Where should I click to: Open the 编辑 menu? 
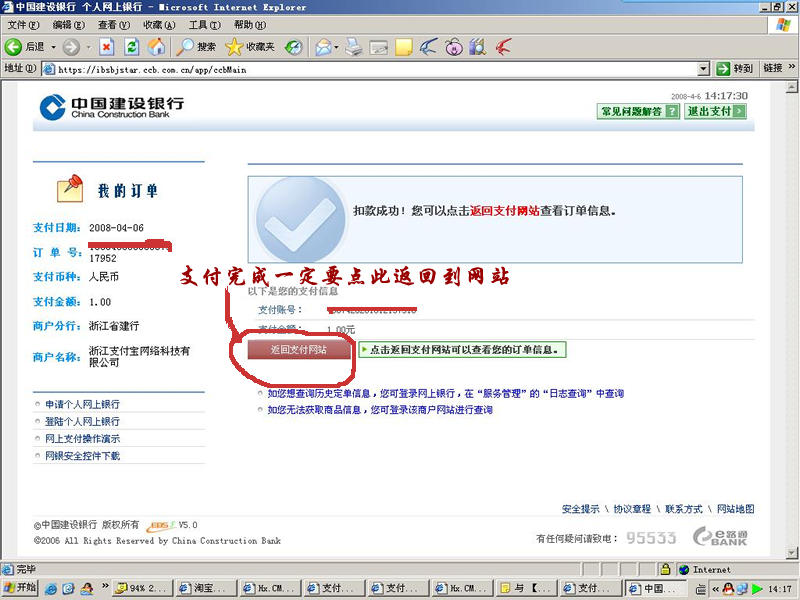click(69, 24)
